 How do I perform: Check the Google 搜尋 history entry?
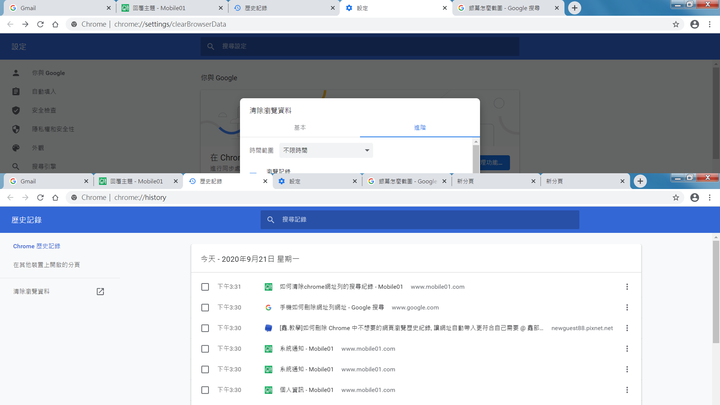pyautogui.click(x=205, y=307)
